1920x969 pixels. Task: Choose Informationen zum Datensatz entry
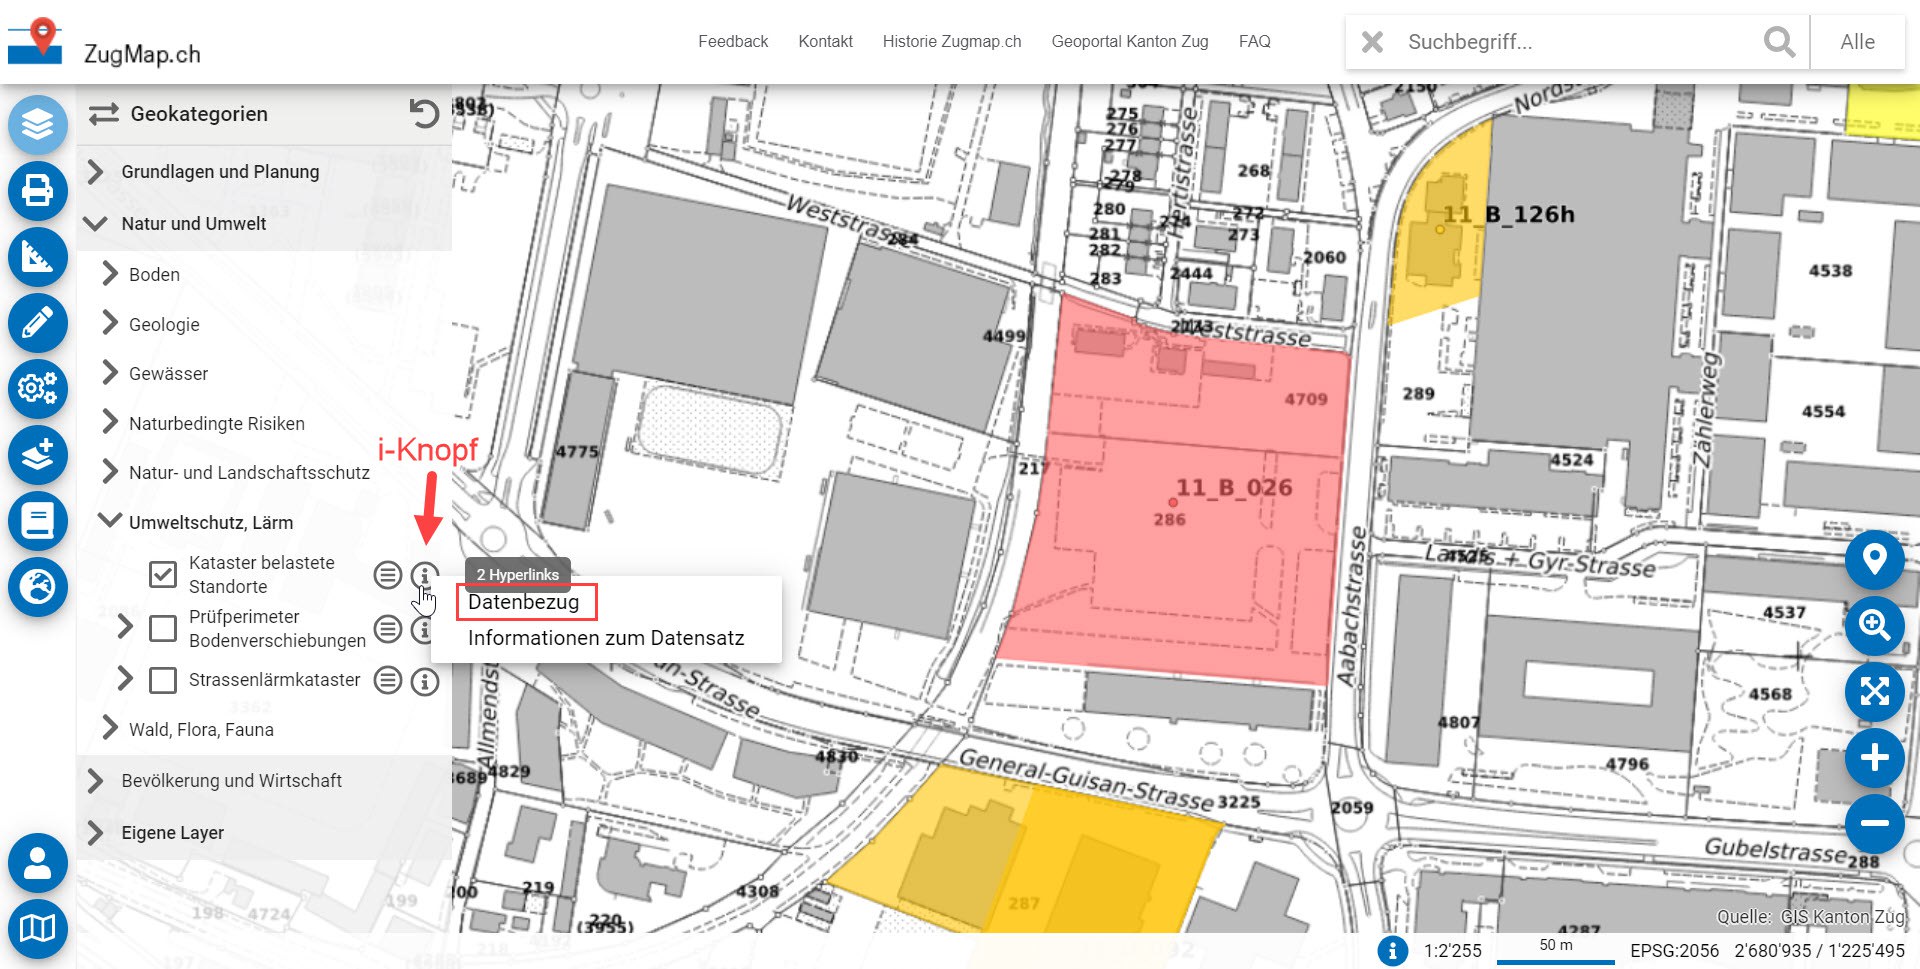[x=606, y=638]
